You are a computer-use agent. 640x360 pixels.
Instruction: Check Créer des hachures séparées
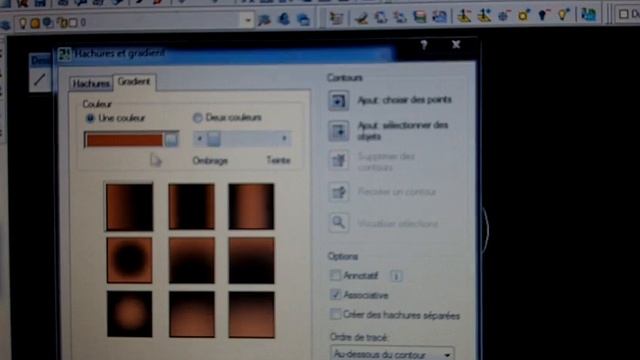click(x=335, y=314)
